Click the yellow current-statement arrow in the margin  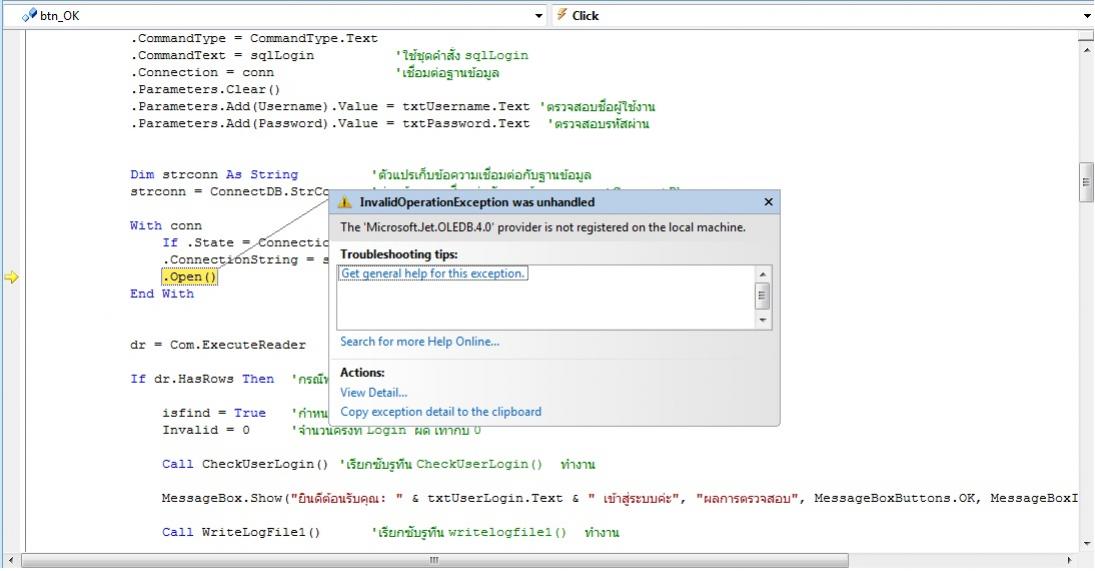11,277
